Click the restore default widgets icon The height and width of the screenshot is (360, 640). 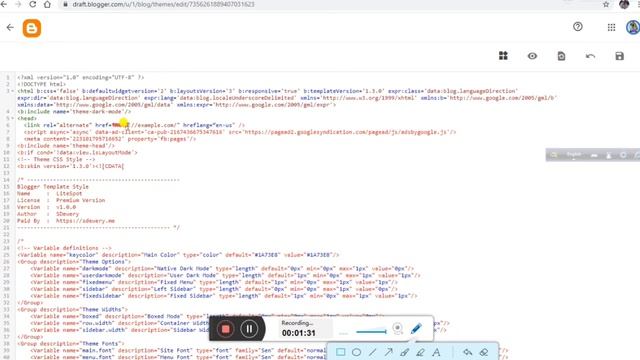pyautogui.click(x=562, y=56)
